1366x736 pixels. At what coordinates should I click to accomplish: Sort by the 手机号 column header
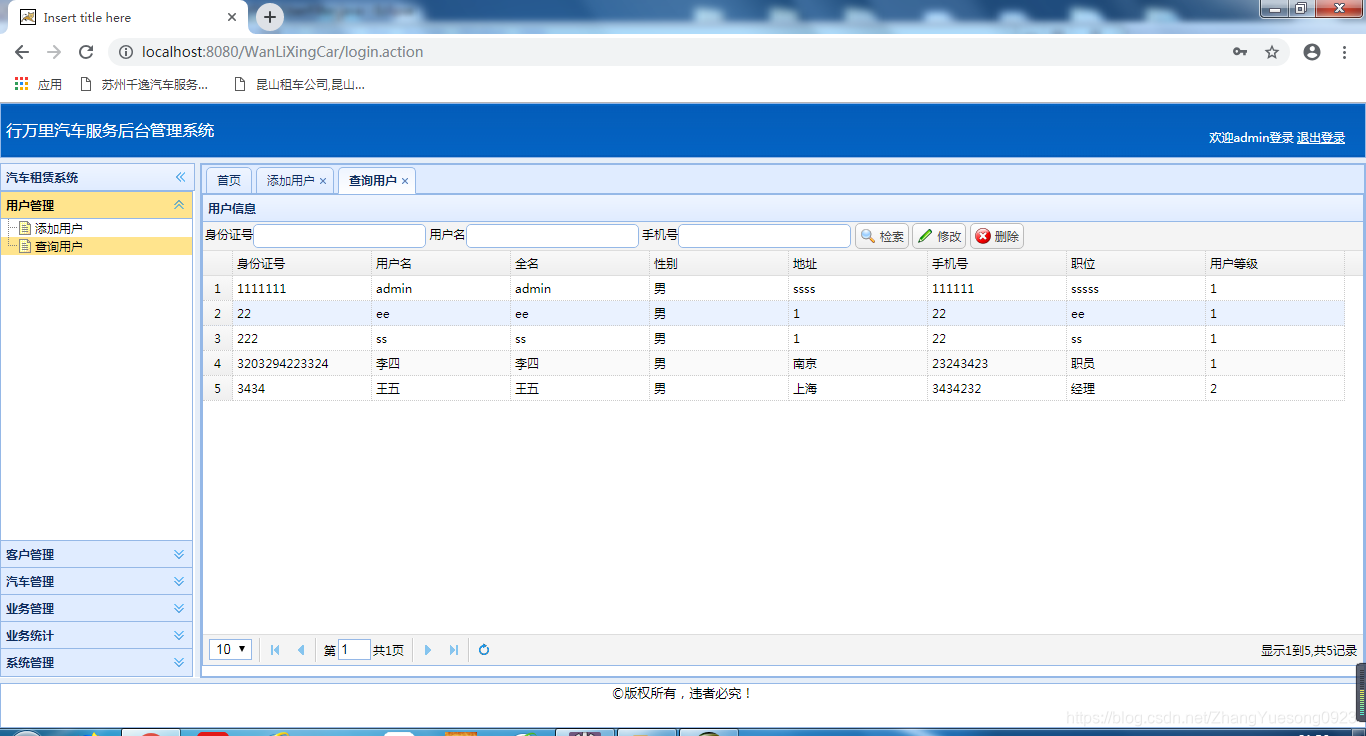click(997, 264)
